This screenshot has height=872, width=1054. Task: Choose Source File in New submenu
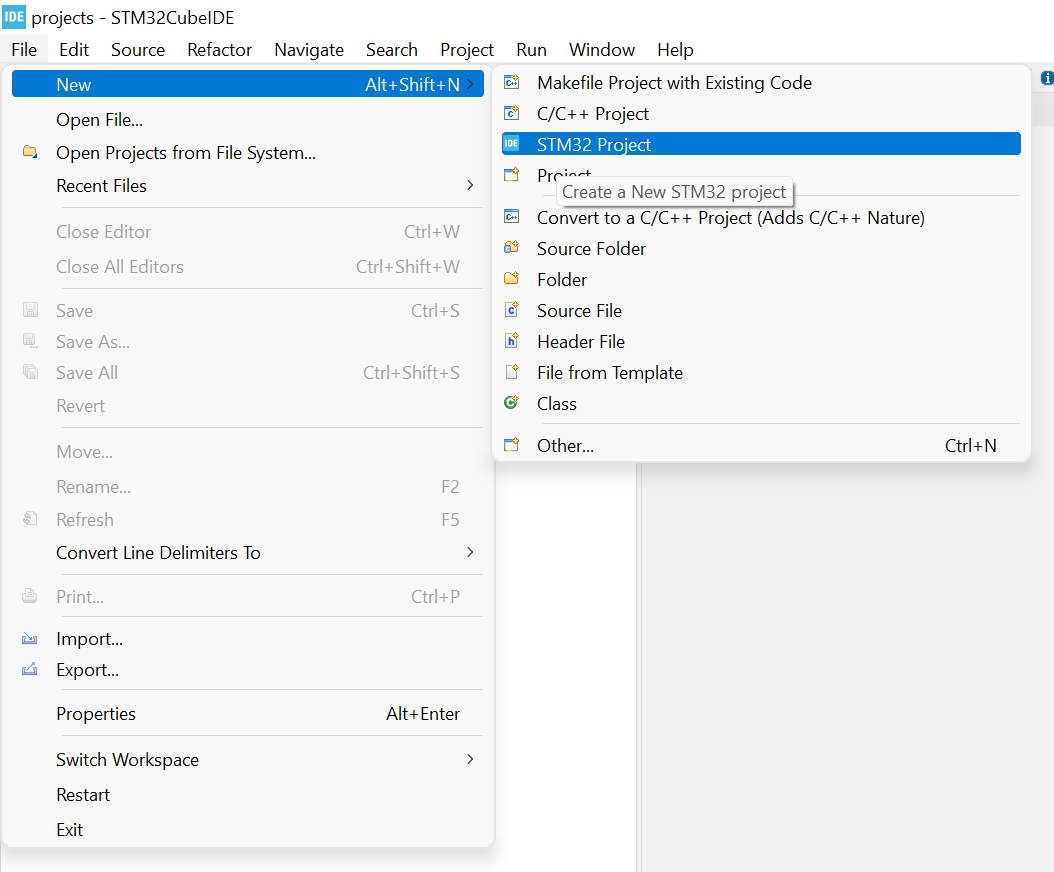pos(761,310)
